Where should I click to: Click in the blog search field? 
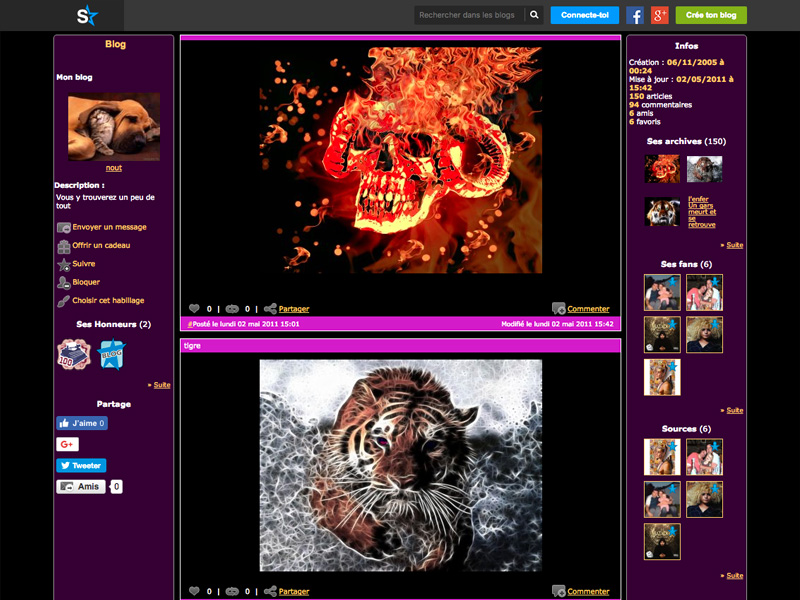[x=468, y=15]
